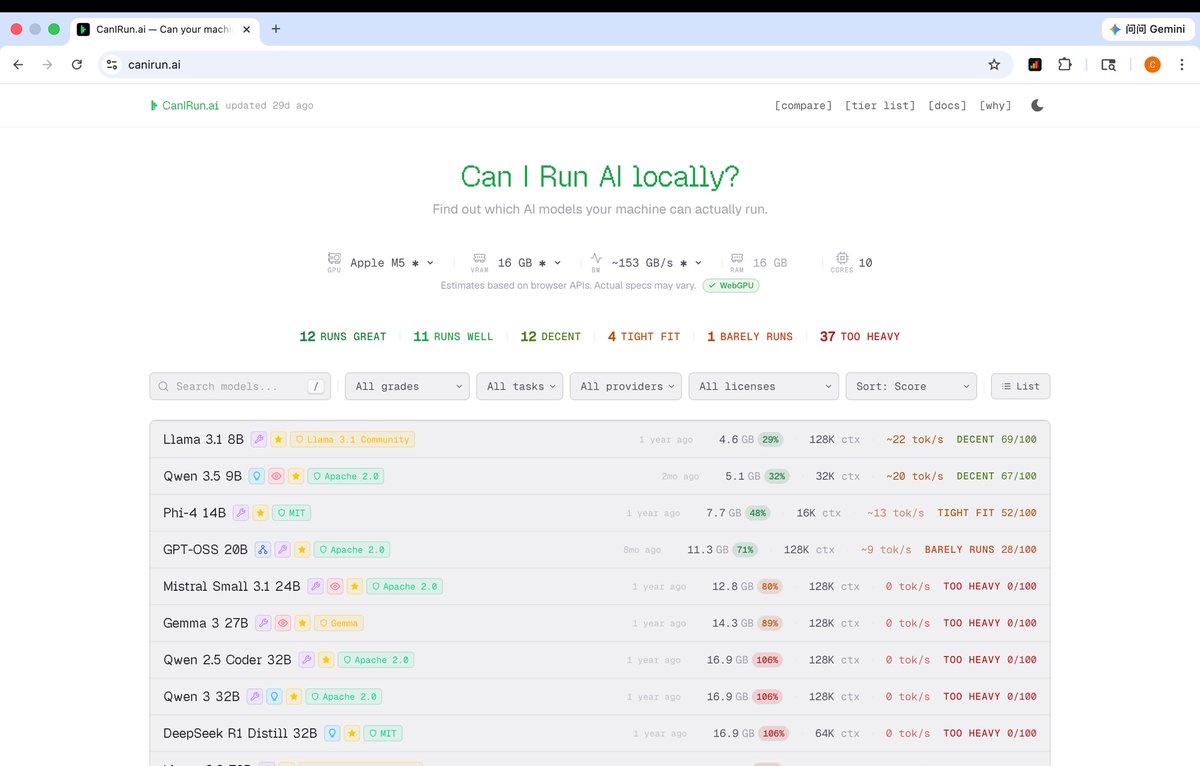
Task: Filter by 37 TOO HEAVY
Action: pos(860,336)
